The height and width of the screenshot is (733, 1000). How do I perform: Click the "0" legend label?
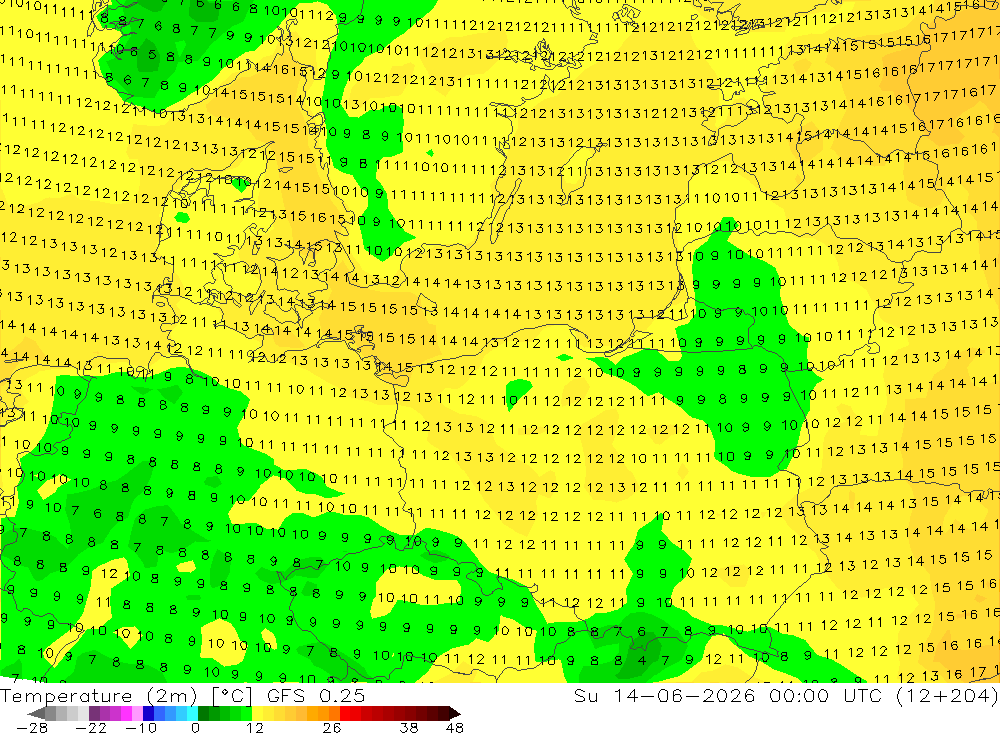pos(196,728)
